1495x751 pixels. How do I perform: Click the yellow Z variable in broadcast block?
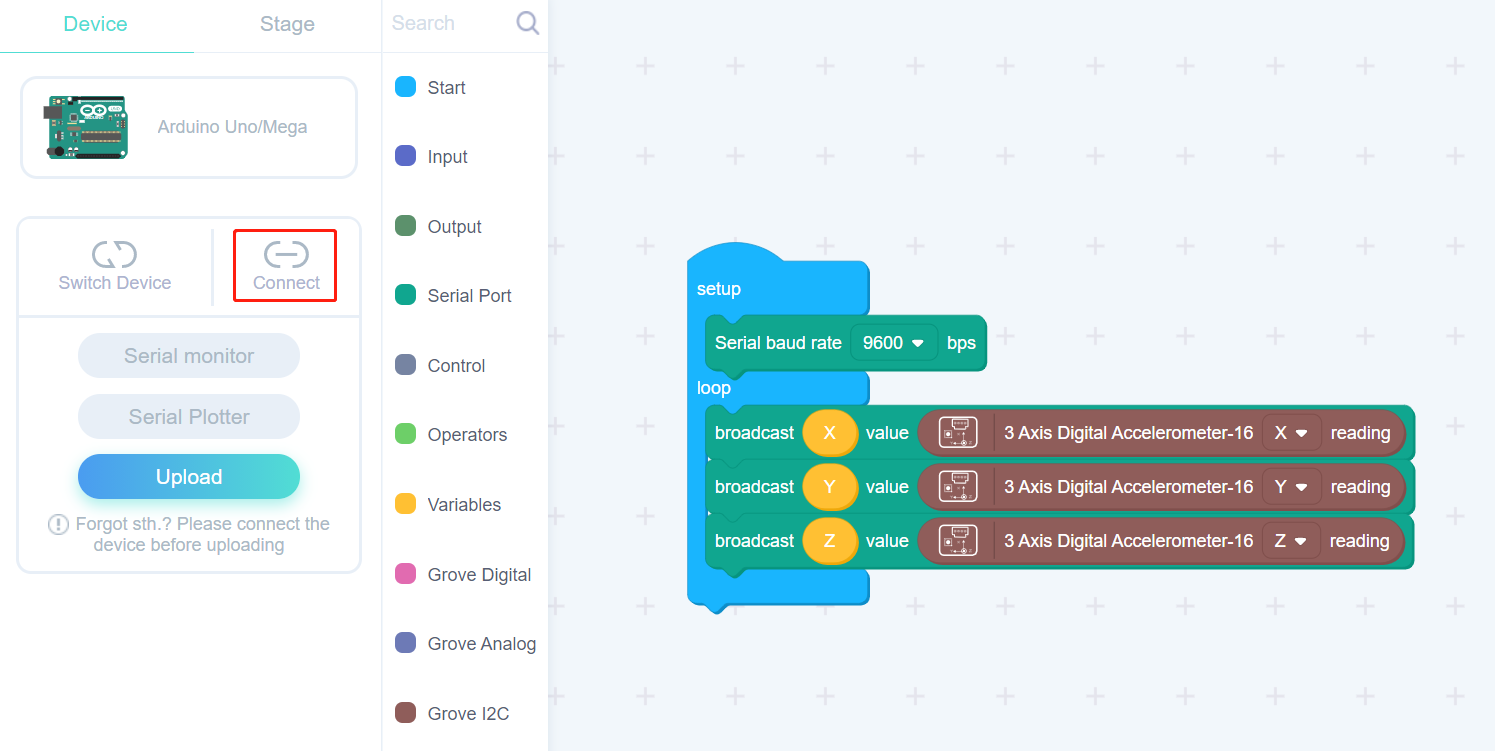[829, 541]
